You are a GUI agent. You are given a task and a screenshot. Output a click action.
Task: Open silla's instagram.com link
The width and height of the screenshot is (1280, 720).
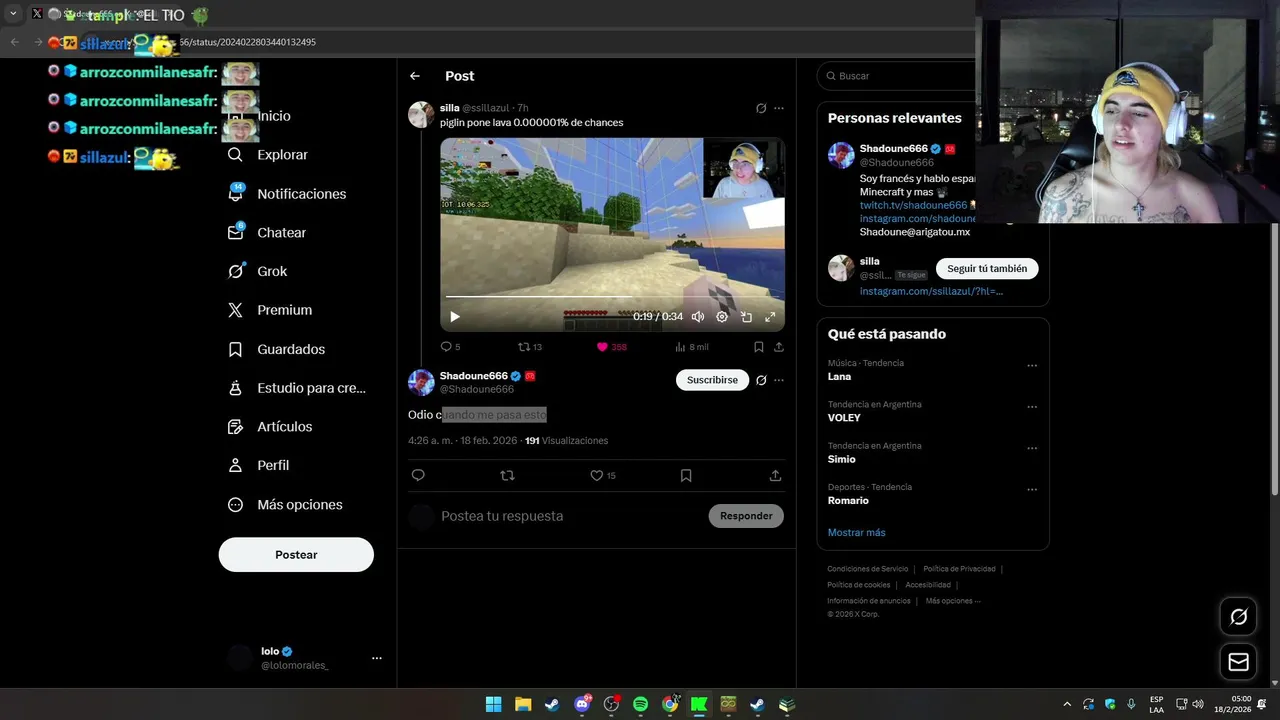coord(931,291)
